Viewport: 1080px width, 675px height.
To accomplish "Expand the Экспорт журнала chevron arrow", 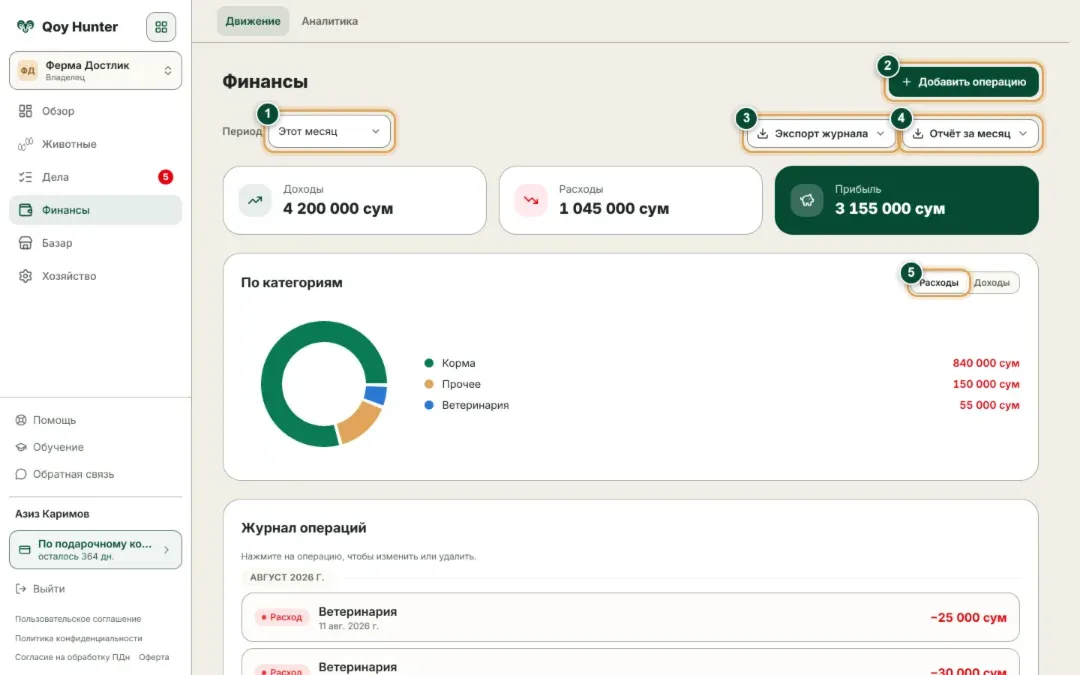I will pos(880,134).
